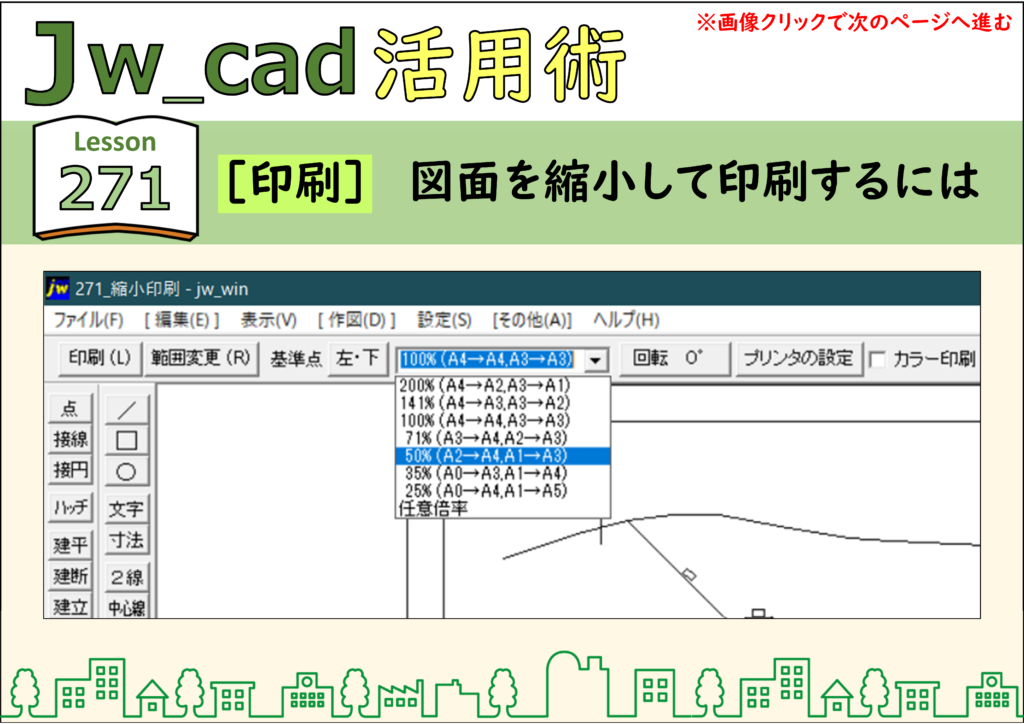
Task: Select 200% (A4→A2,A3→A1) option
Action: pyautogui.click(x=503, y=385)
